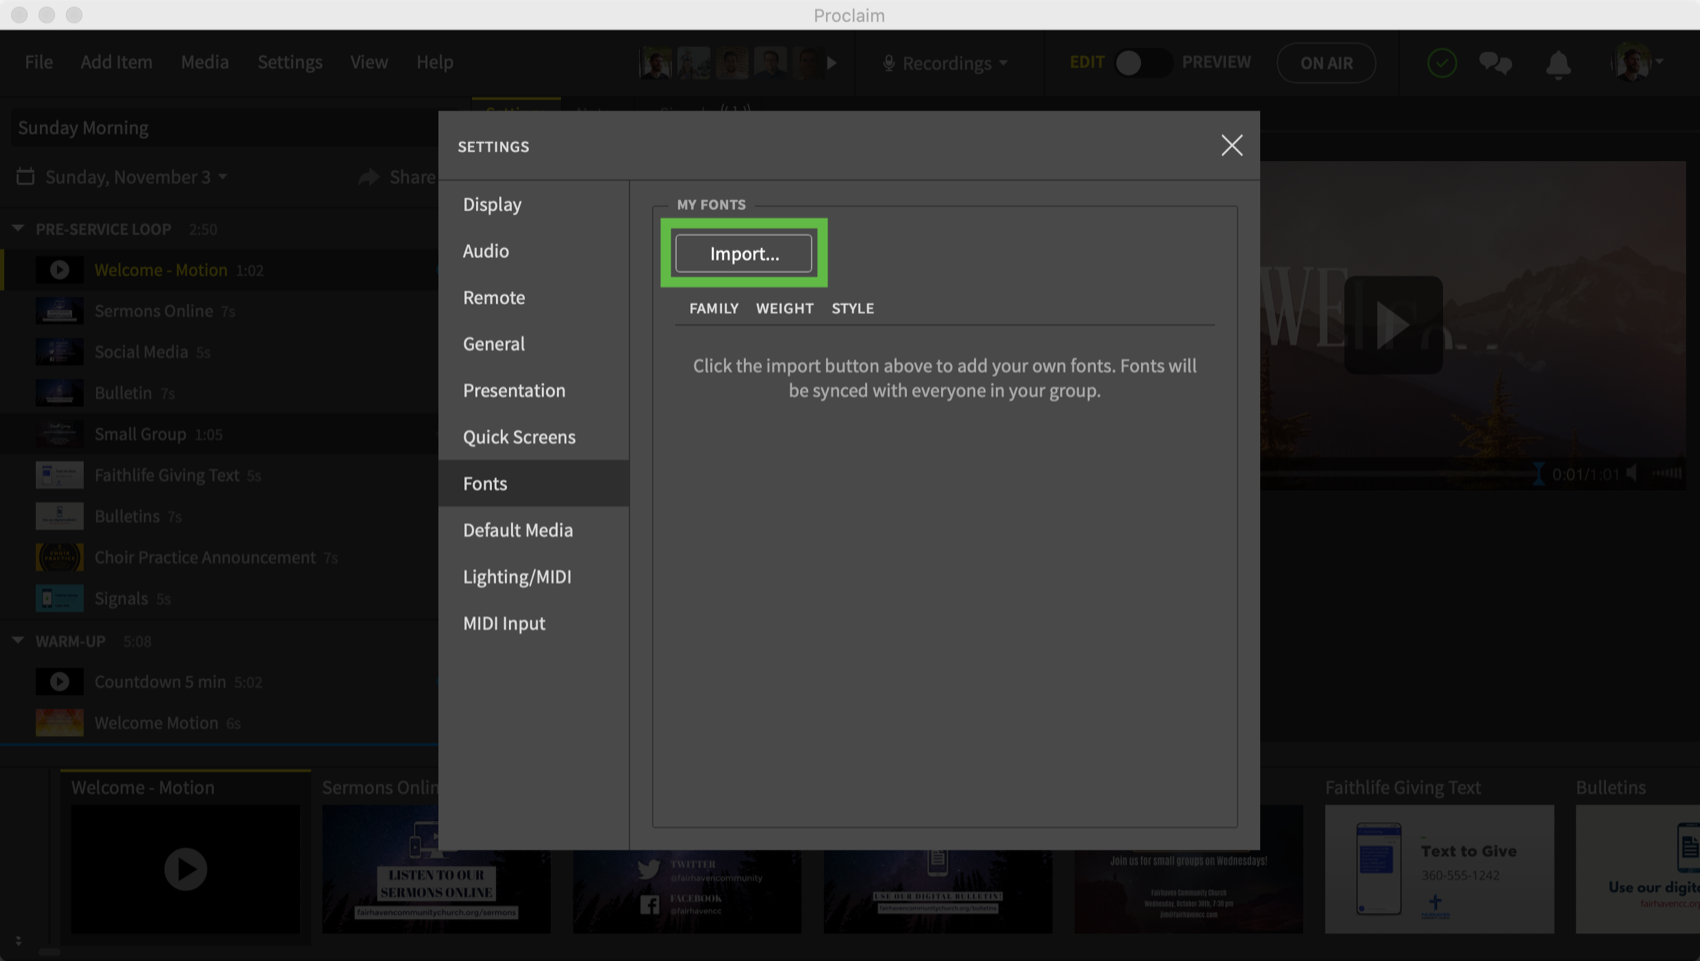Toggle the Edit/Preview switch
Image resolution: width=1700 pixels, height=961 pixels.
(1142, 63)
